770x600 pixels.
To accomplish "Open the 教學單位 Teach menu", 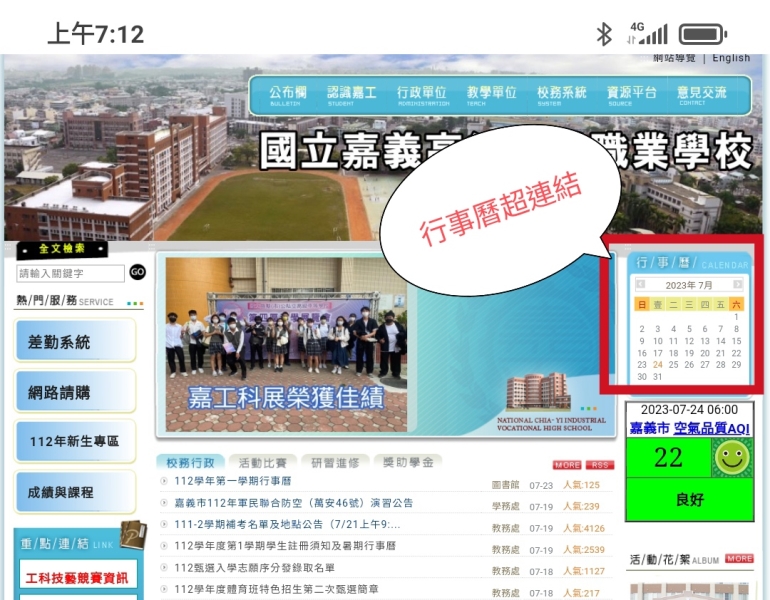I will point(491,95).
